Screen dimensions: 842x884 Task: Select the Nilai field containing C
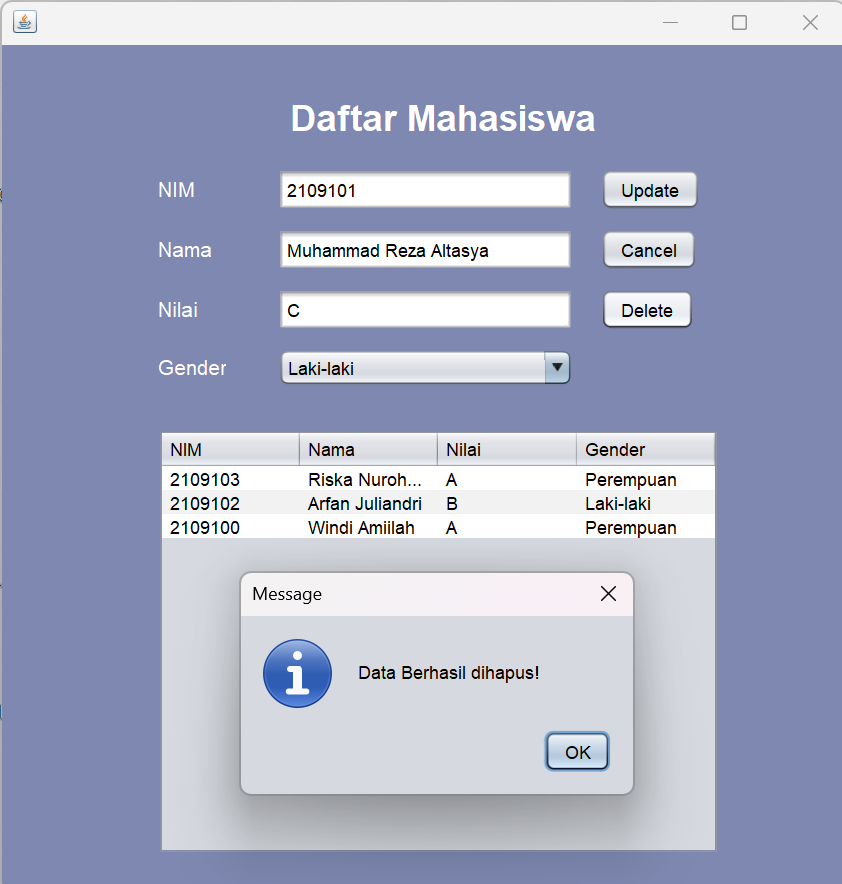click(x=424, y=310)
